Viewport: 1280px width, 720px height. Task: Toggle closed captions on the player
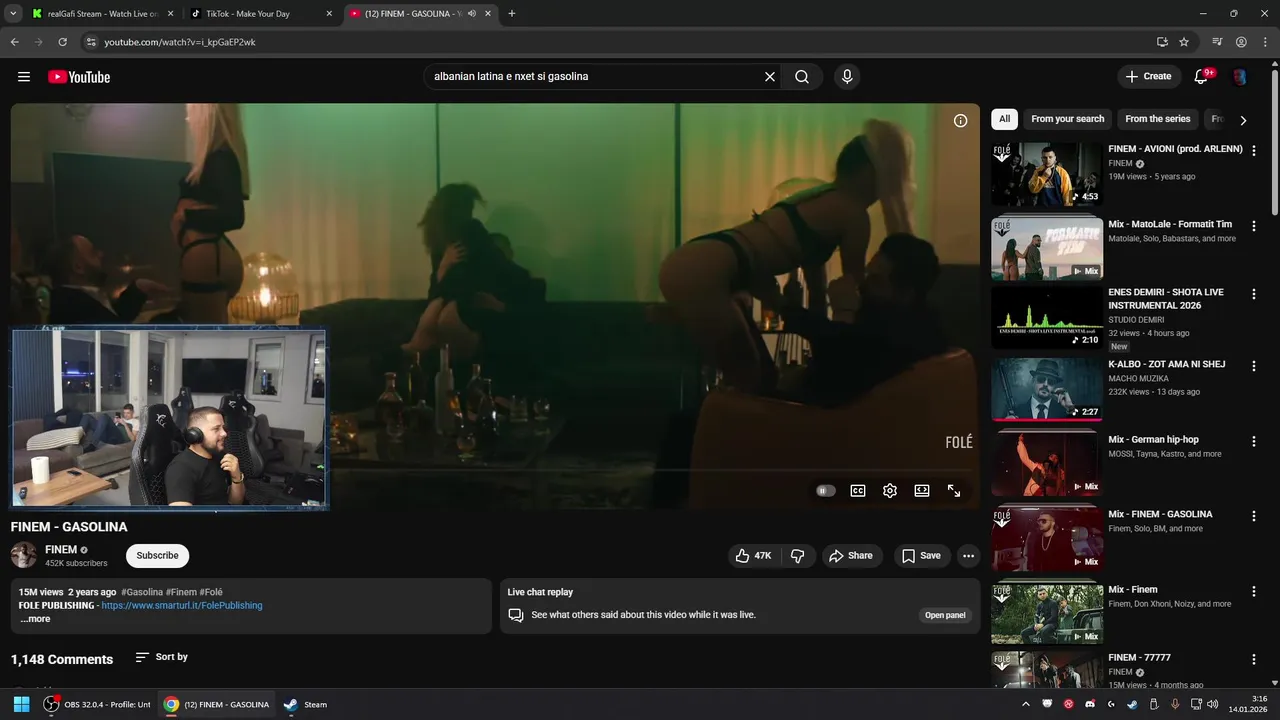858,491
